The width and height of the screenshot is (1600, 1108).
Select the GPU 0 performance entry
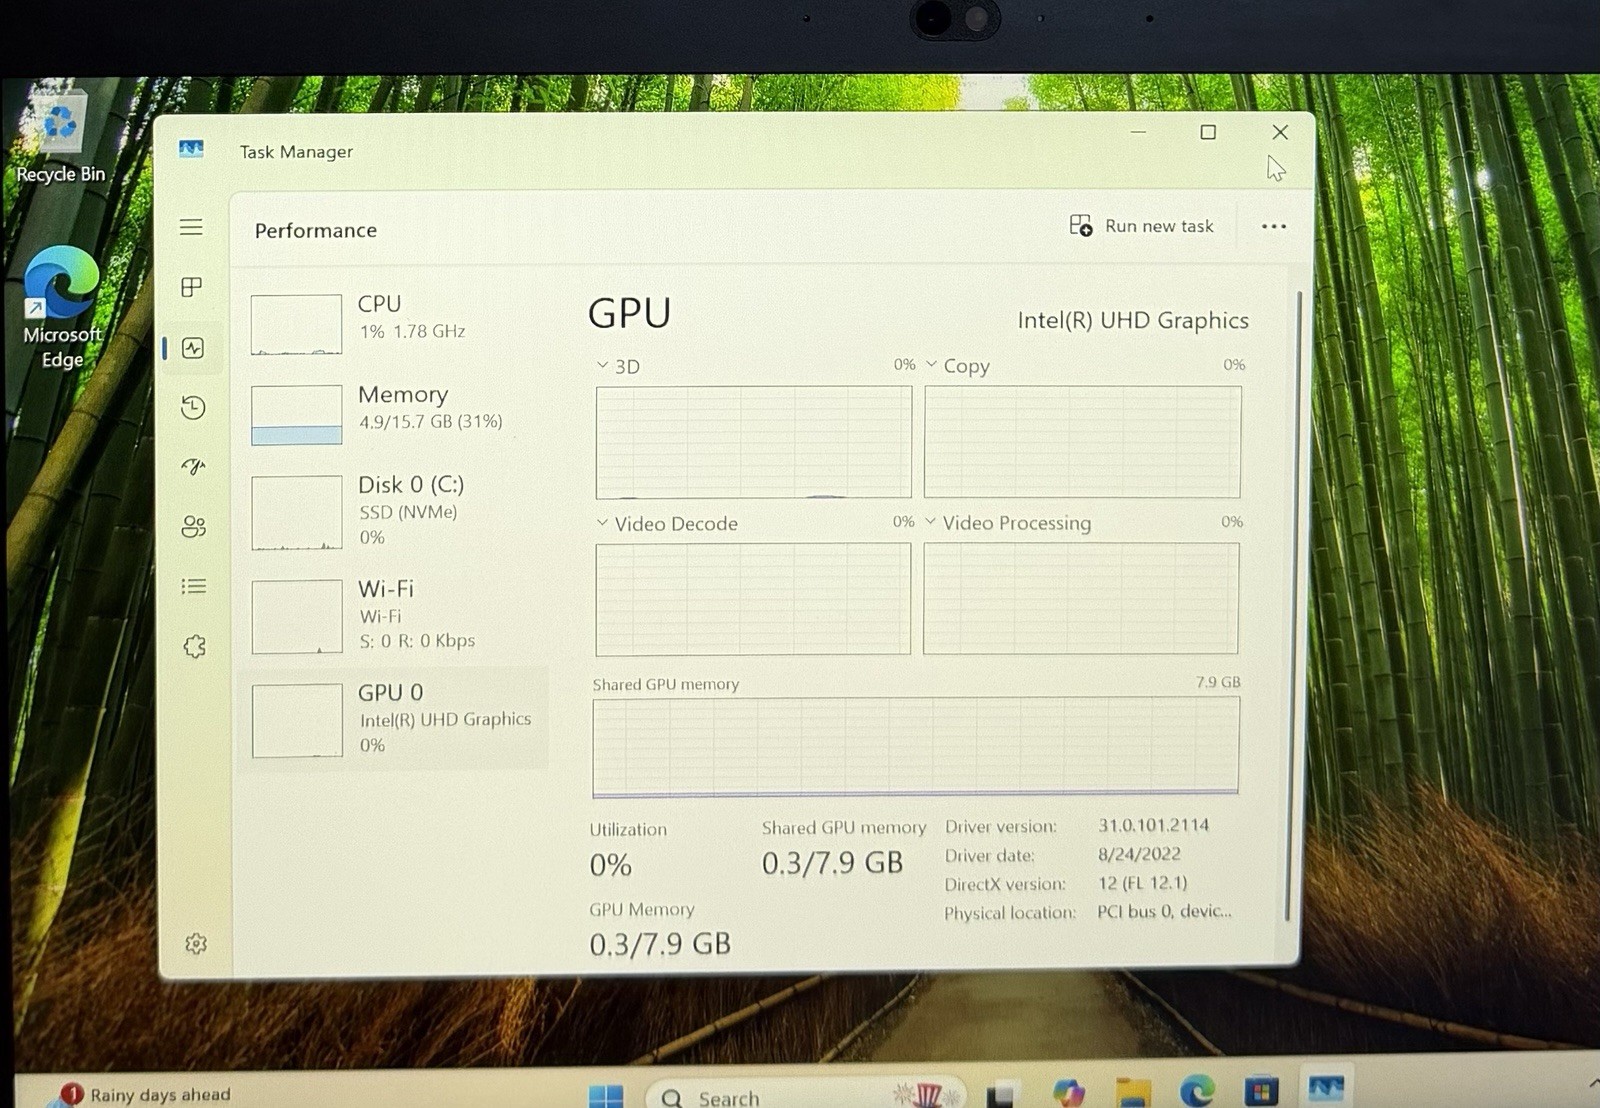(394, 718)
